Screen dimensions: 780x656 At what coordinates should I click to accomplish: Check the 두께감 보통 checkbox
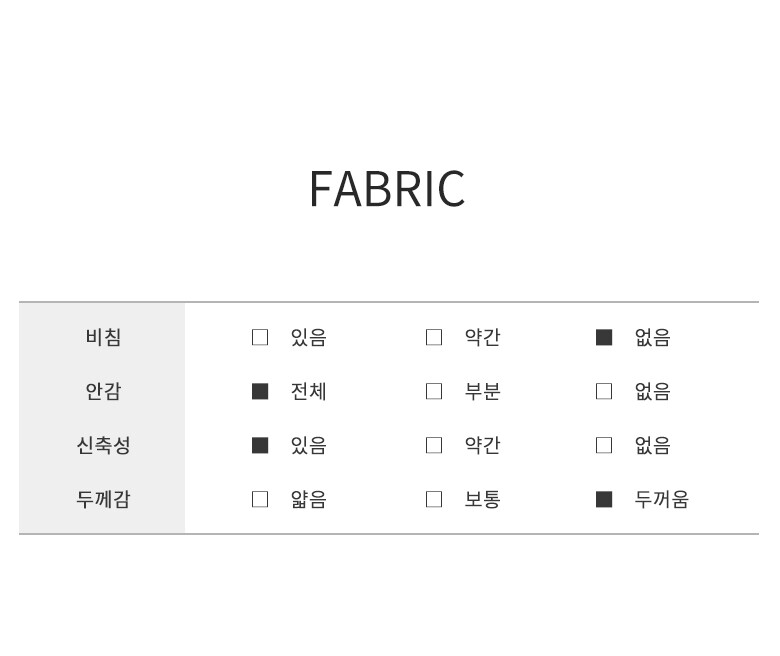[x=434, y=499]
